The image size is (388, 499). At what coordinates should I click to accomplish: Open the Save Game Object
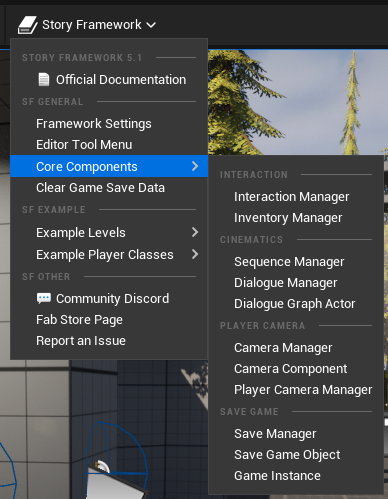click(296, 455)
